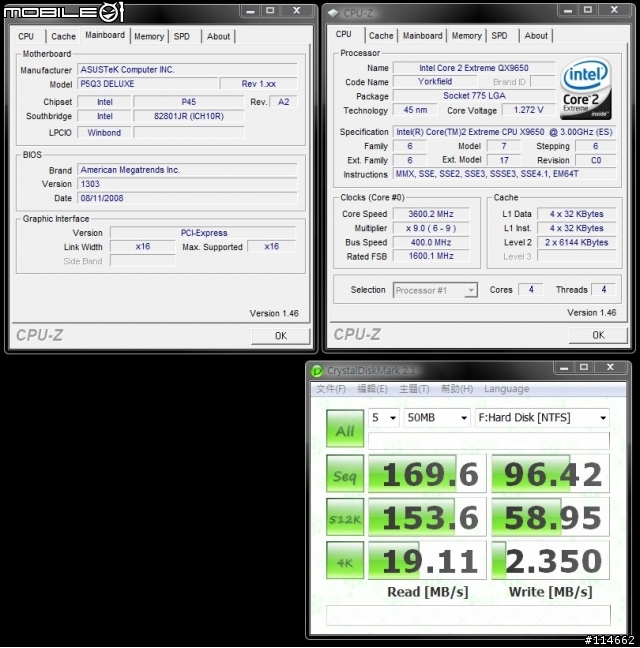Click the comment field at CrystalDiskMark bottom
640x648 pixels.
[468, 615]
